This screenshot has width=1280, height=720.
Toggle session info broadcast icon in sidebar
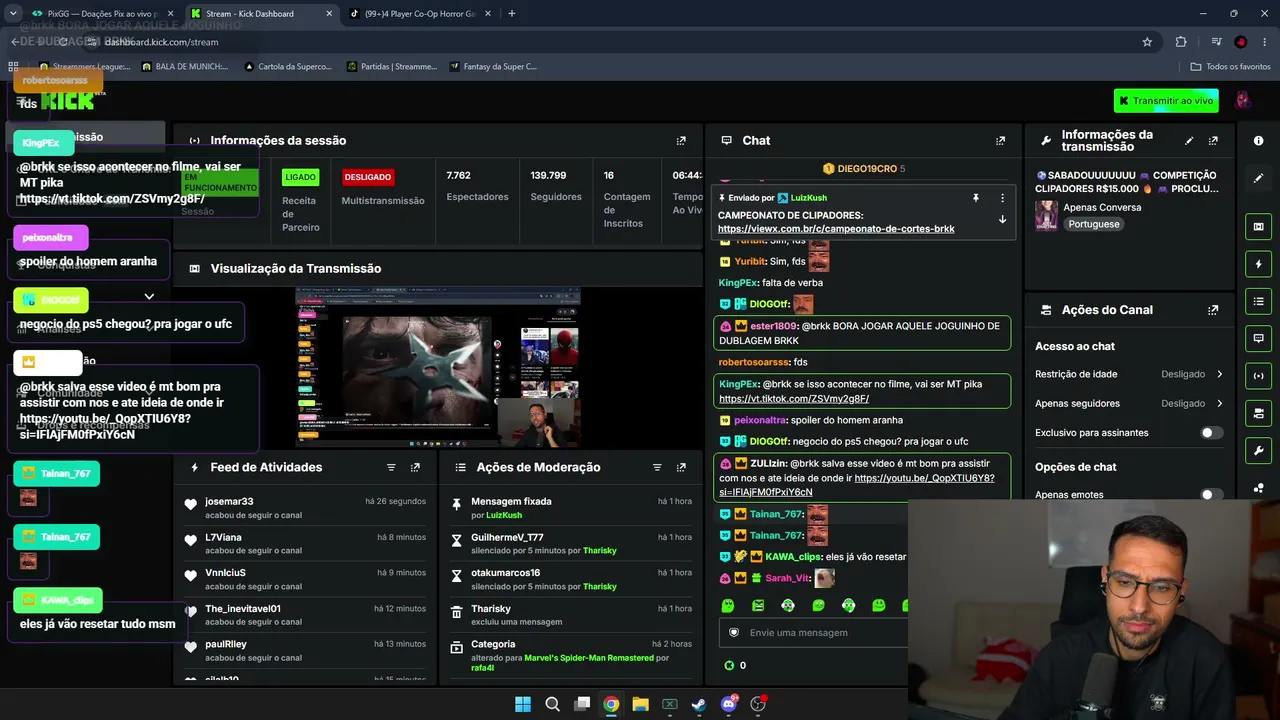click(1258, 376)
